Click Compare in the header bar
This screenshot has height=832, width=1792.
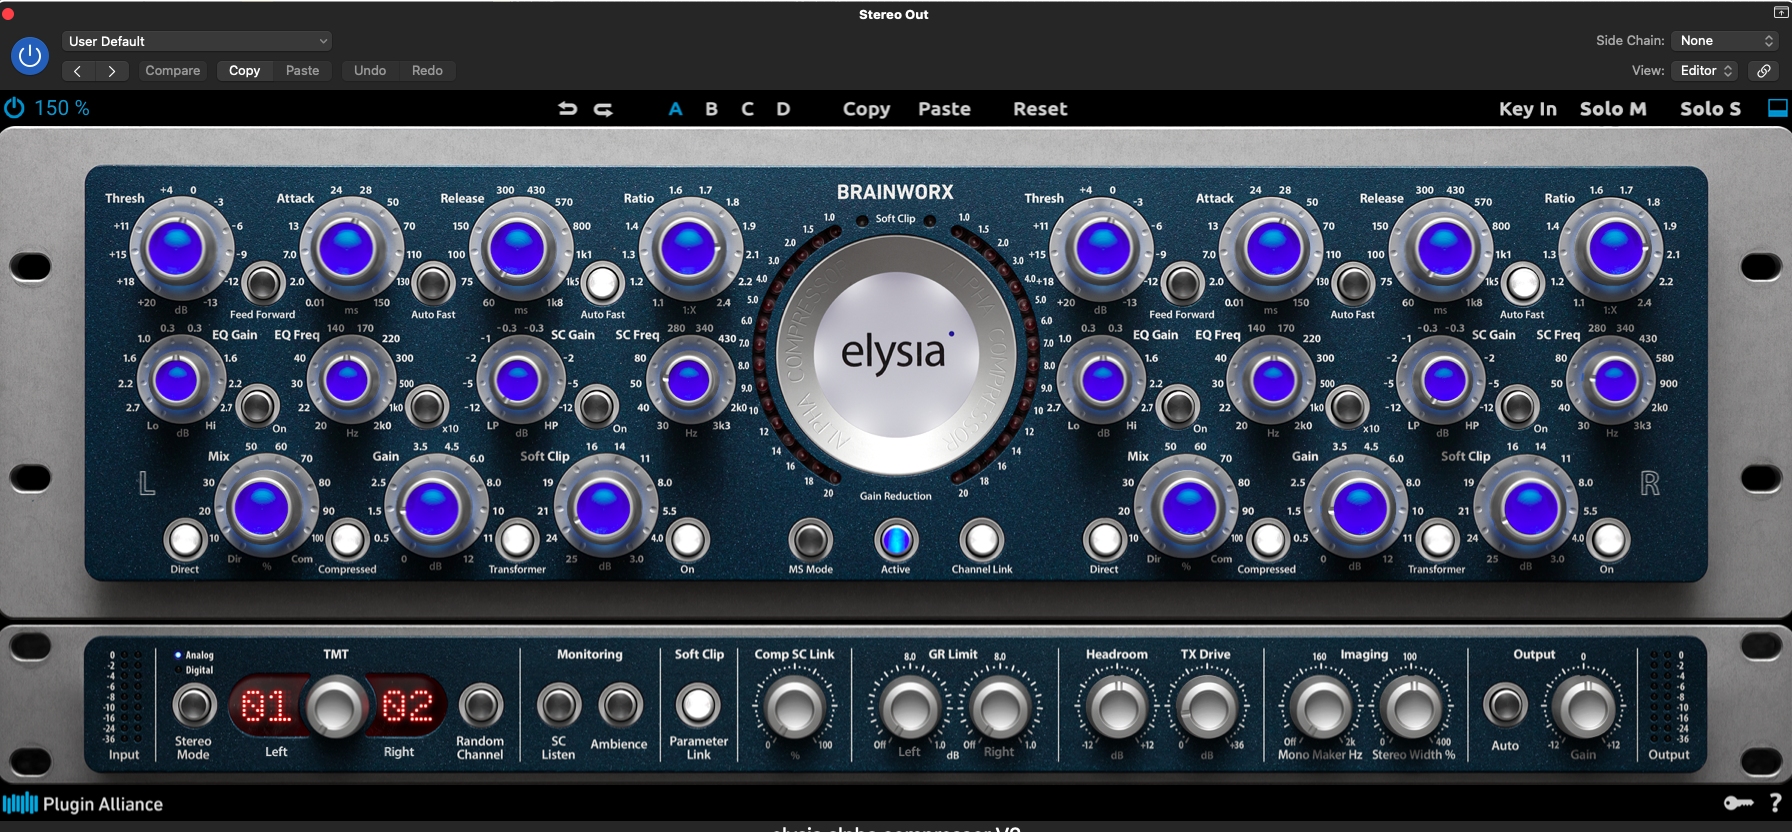[173, 71]
